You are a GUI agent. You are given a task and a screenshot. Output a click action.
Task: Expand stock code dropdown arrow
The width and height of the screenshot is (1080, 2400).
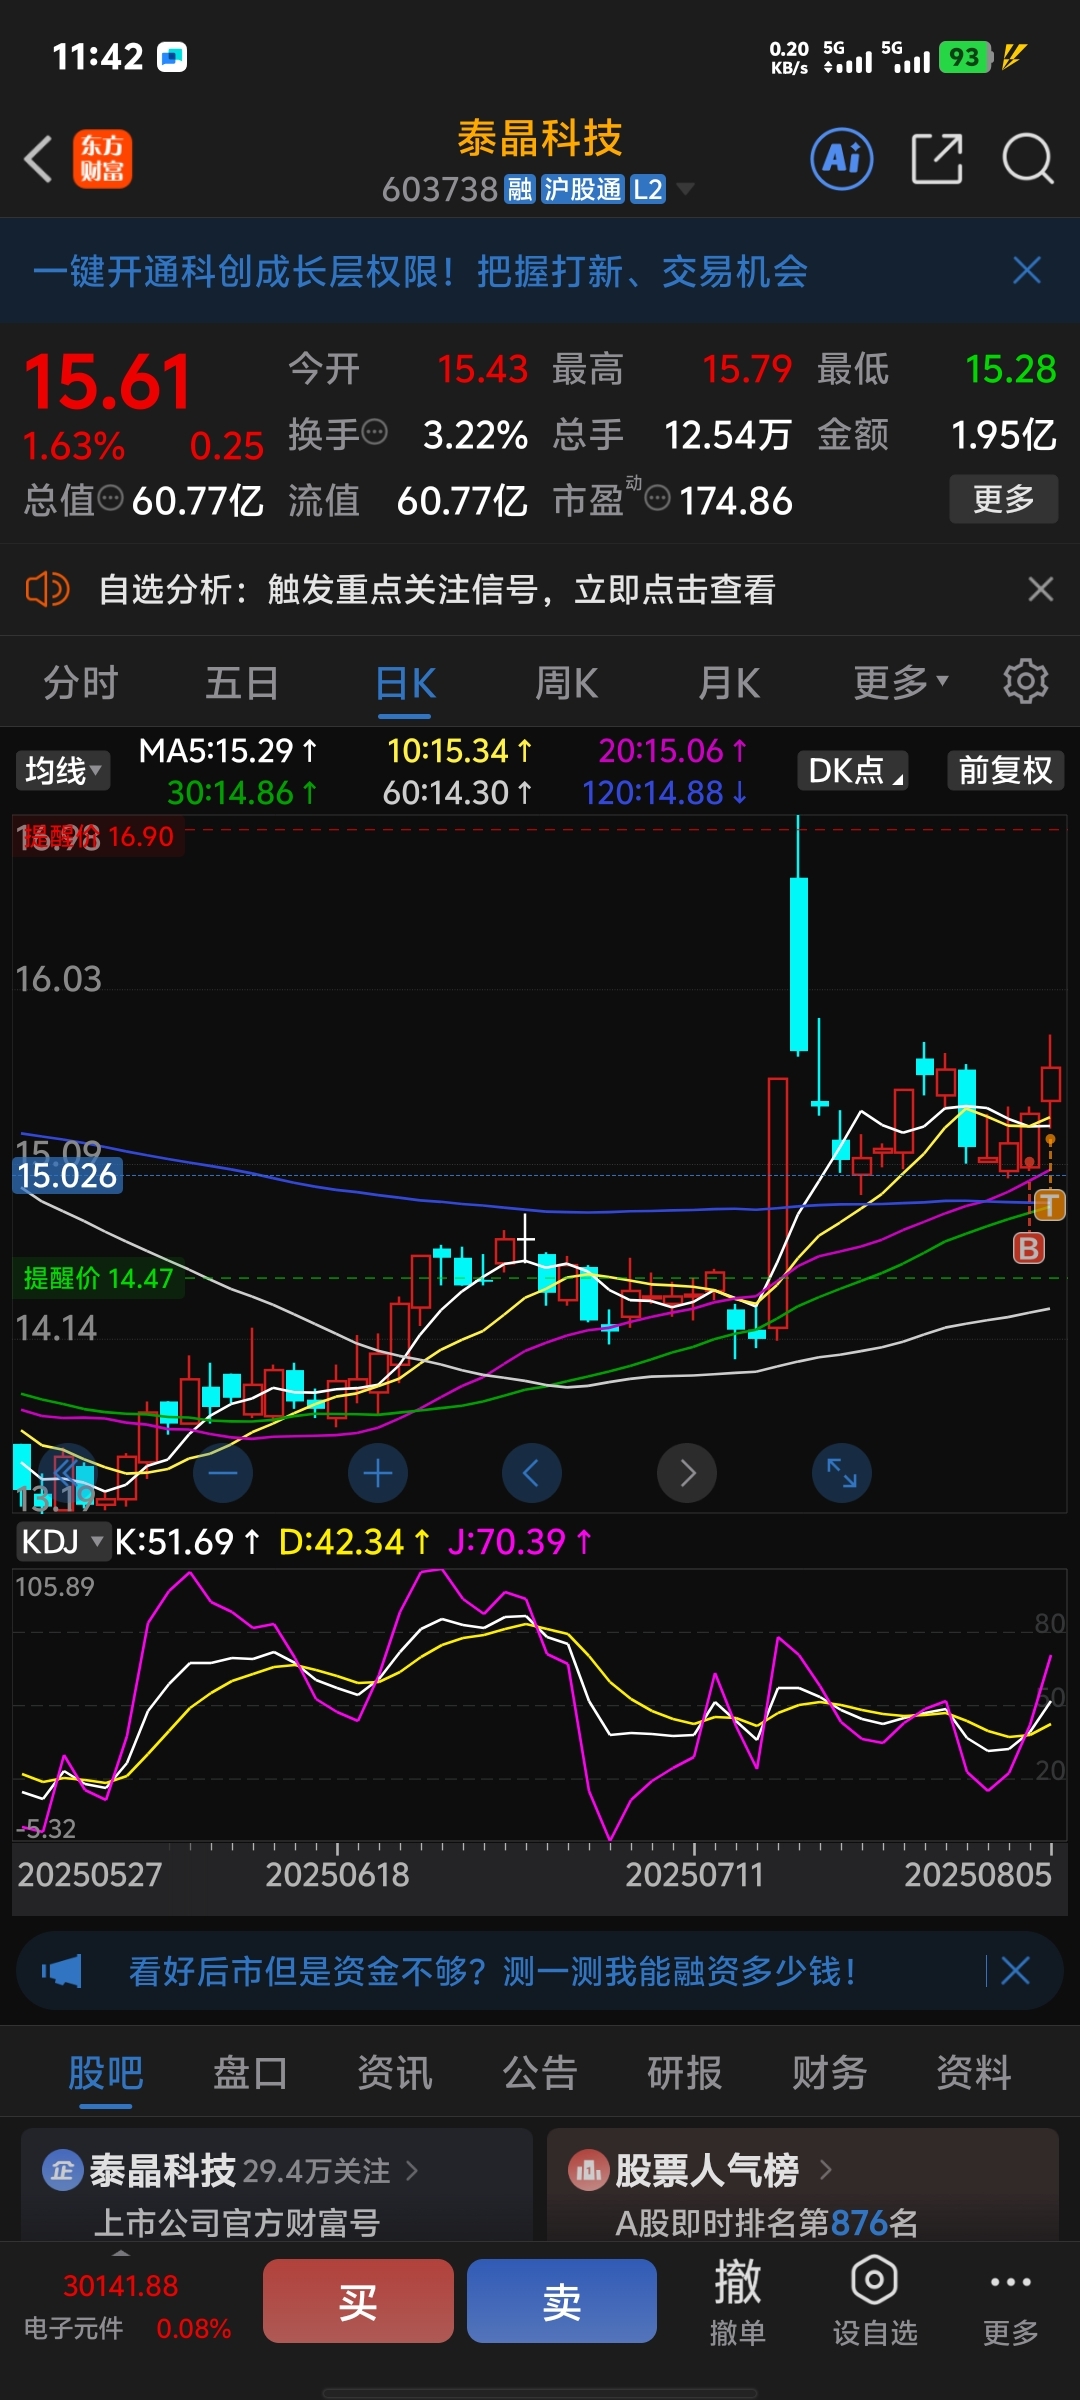click(685, 189)
